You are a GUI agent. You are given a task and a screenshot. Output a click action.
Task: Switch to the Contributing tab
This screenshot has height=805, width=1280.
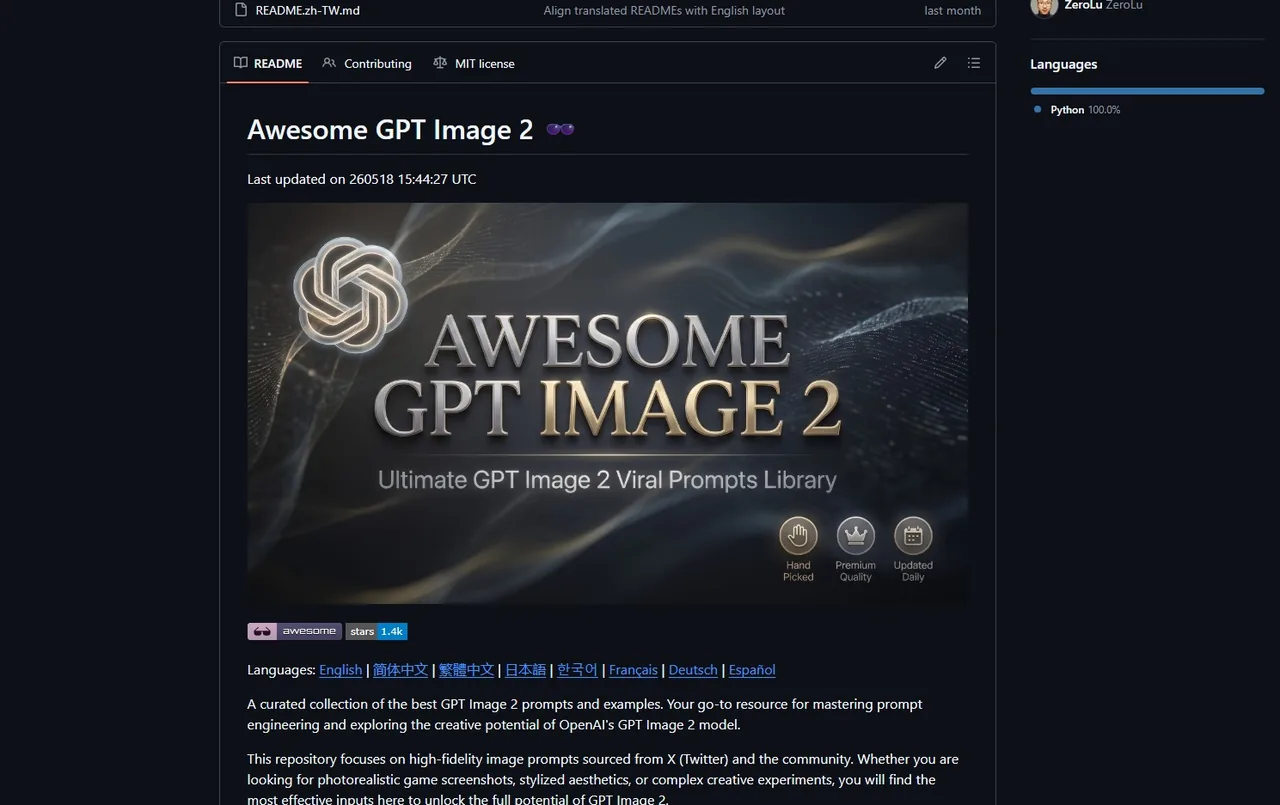[367, 63]
